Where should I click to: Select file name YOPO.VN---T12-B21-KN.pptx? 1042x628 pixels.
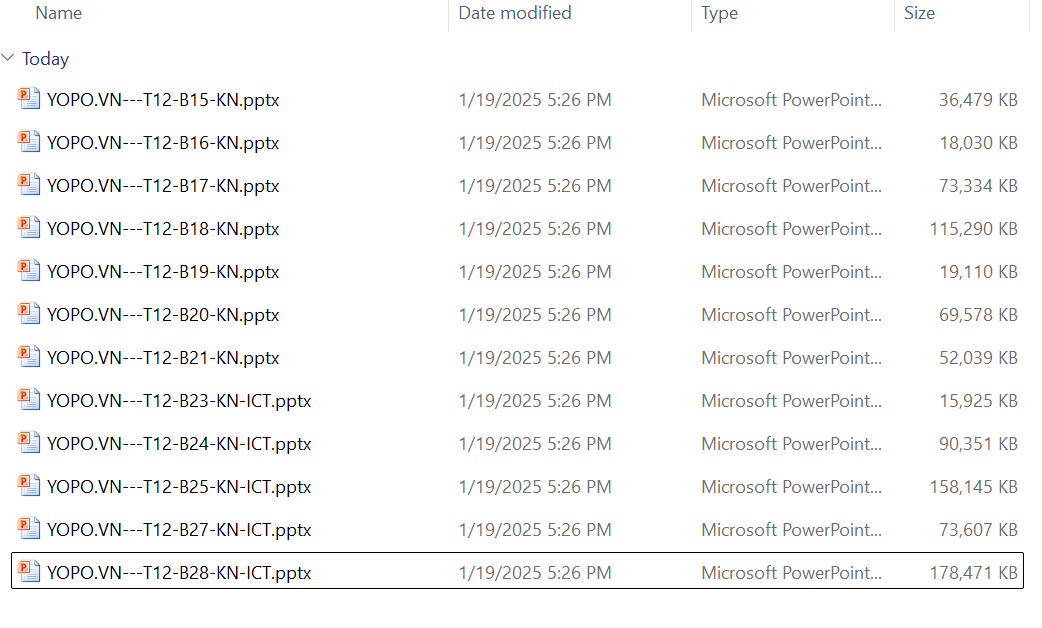pyautogui.click(x=163, y=358)
